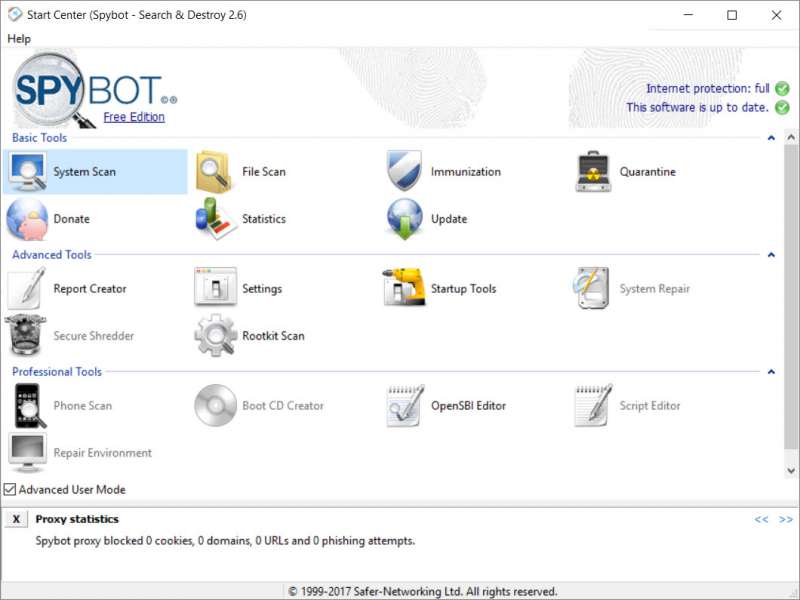Viewport: 800px width, 600px height.
Task: Close the Proxy statistics panel with X
Action: point(16,519)
